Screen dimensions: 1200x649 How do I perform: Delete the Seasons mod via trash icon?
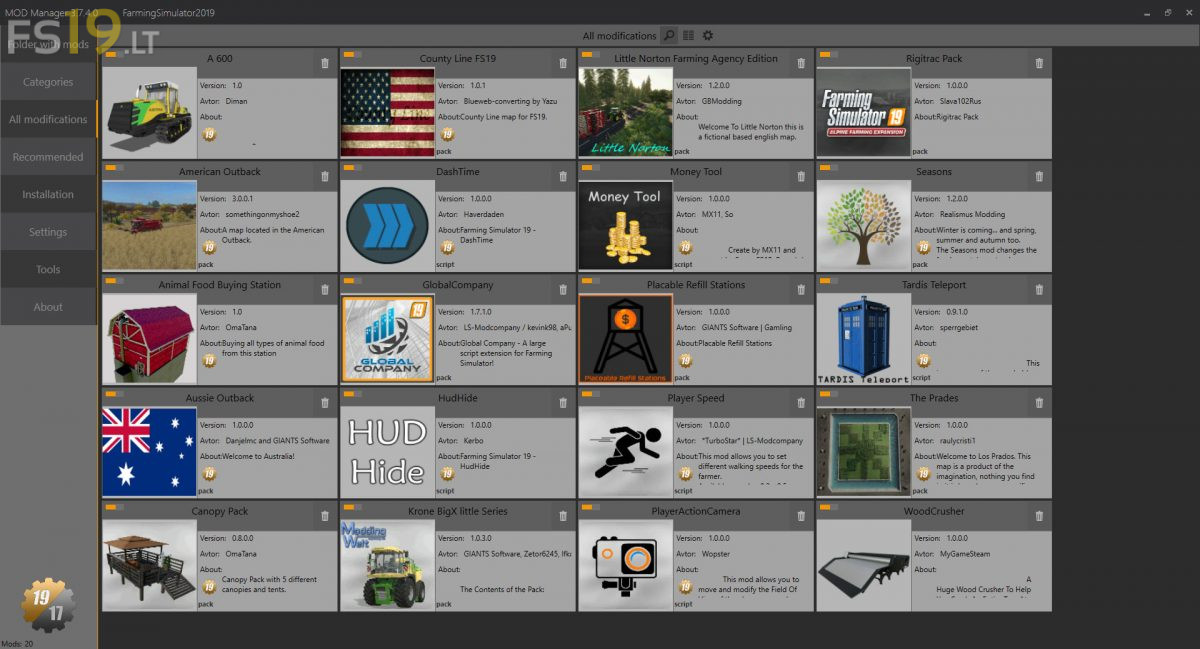tap(1039, 176)
